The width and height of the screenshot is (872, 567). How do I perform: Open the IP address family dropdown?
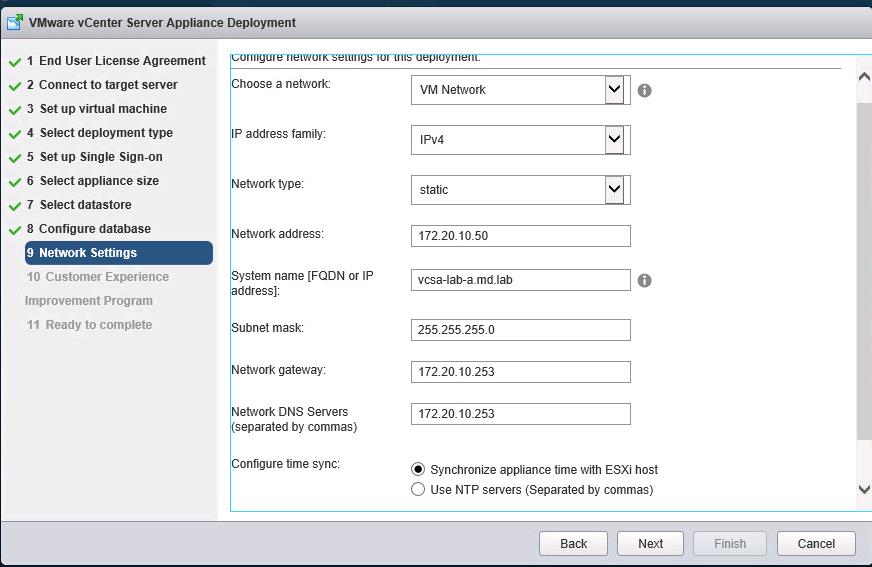click(614, 140)
